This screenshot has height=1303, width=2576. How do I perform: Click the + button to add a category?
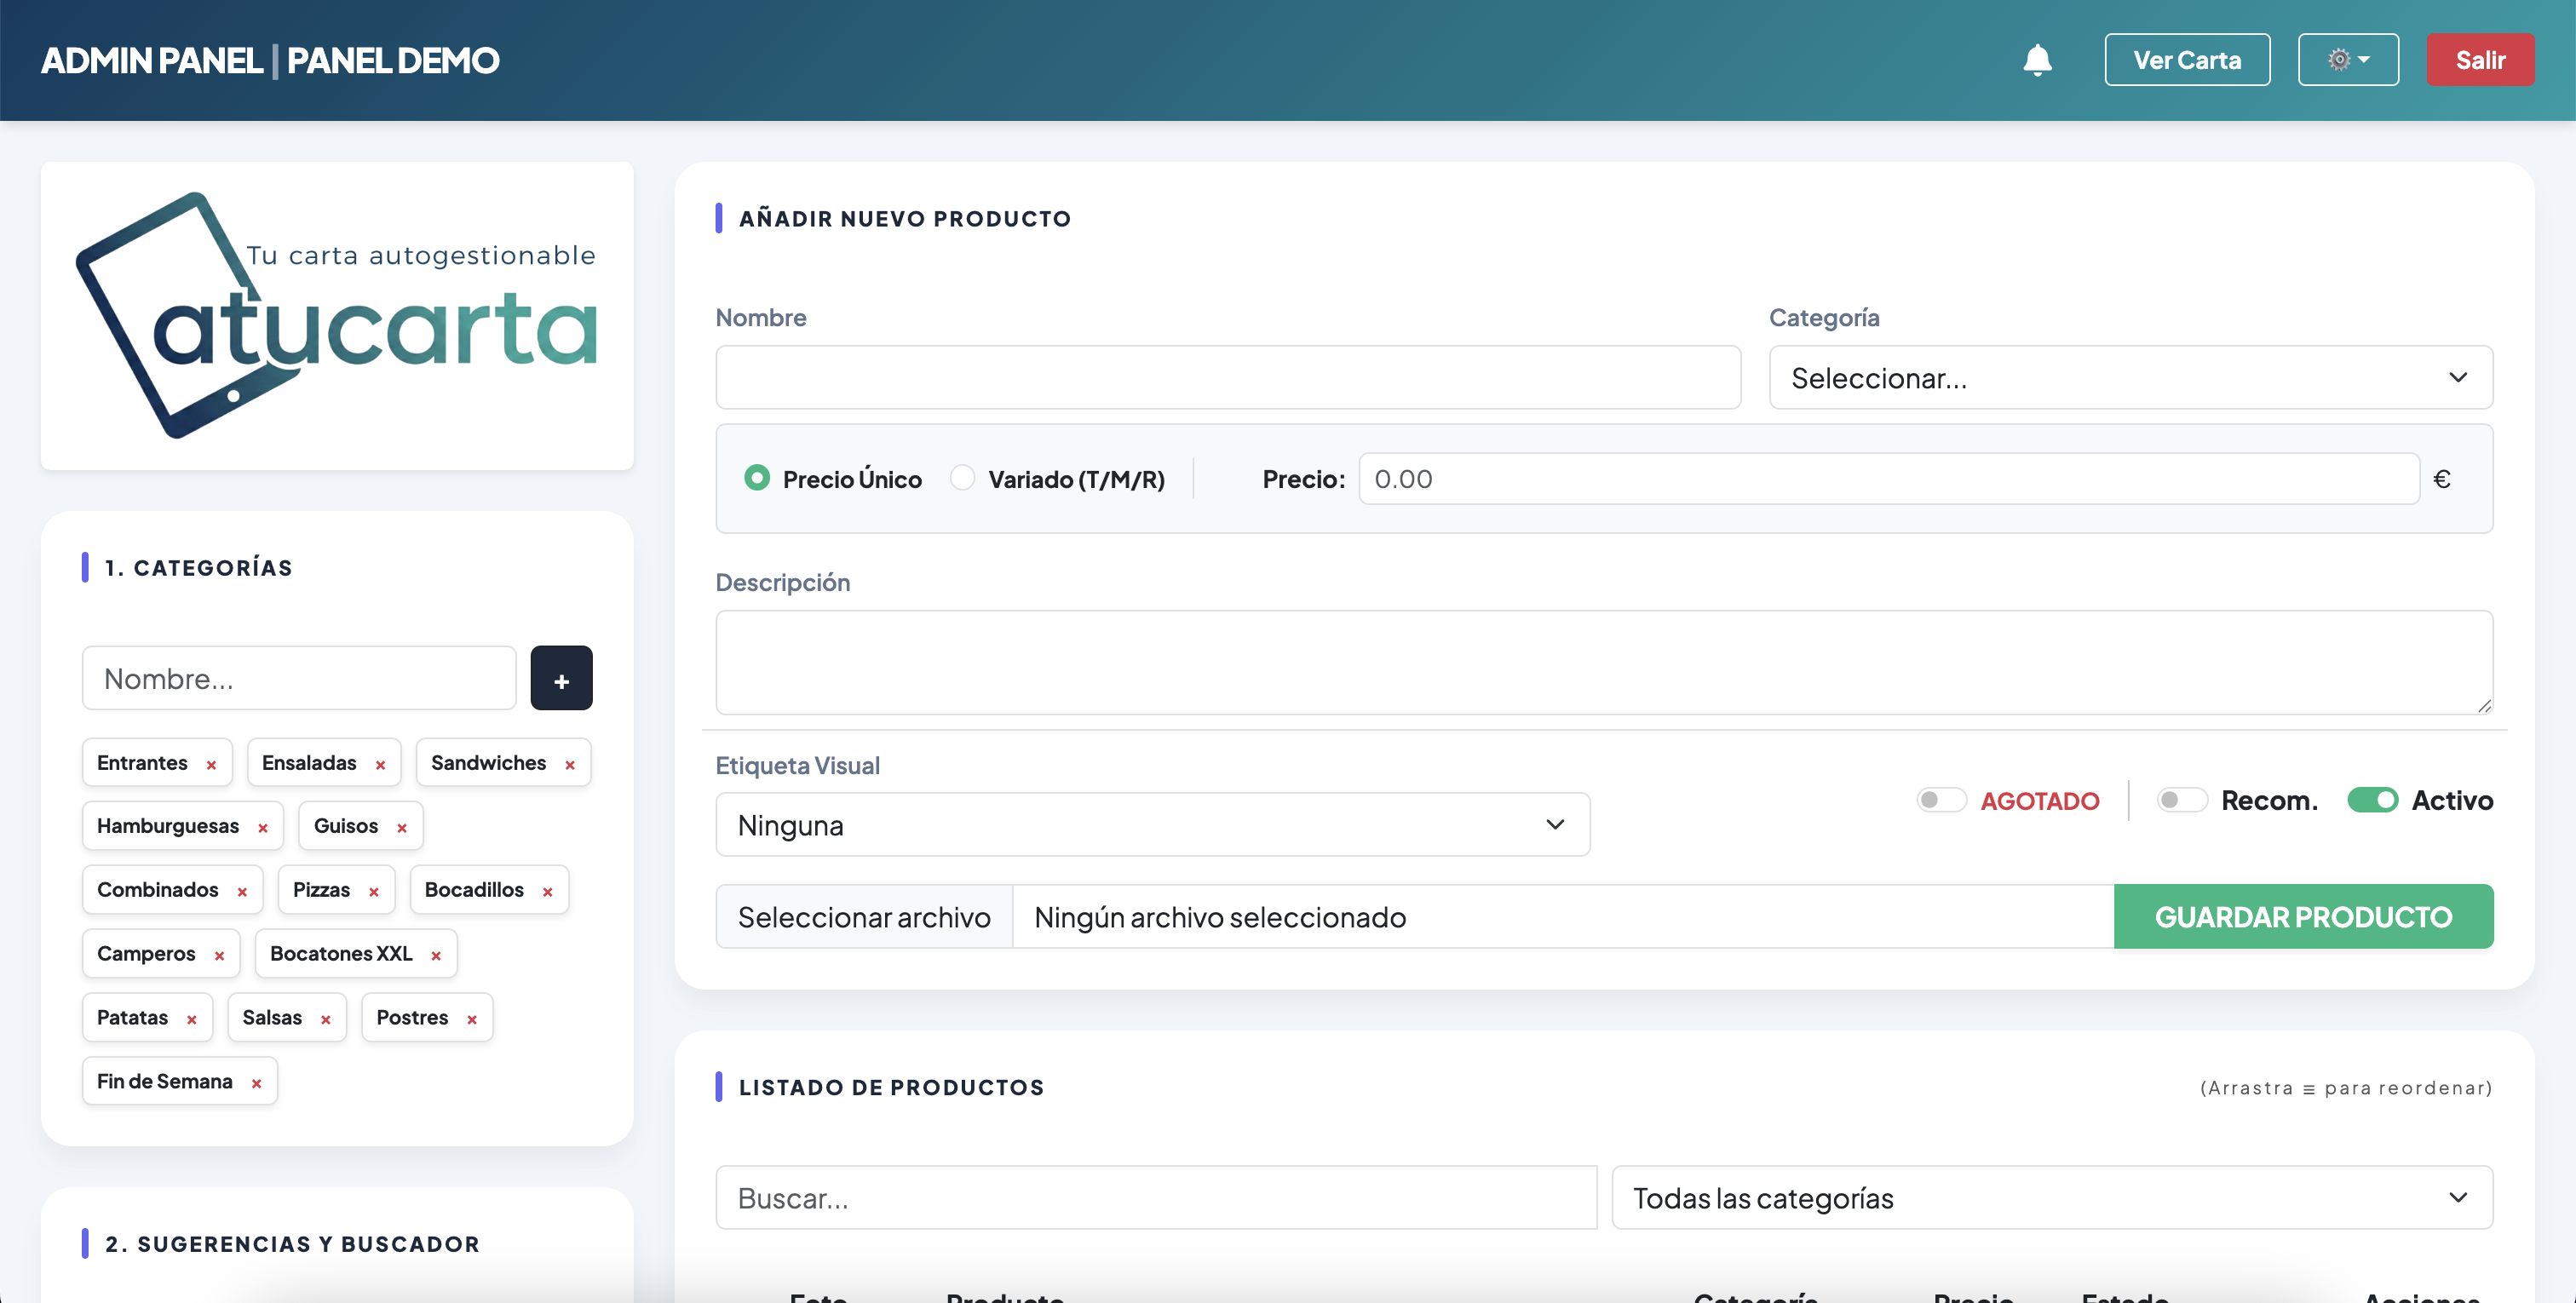click(x=561, y=678)
